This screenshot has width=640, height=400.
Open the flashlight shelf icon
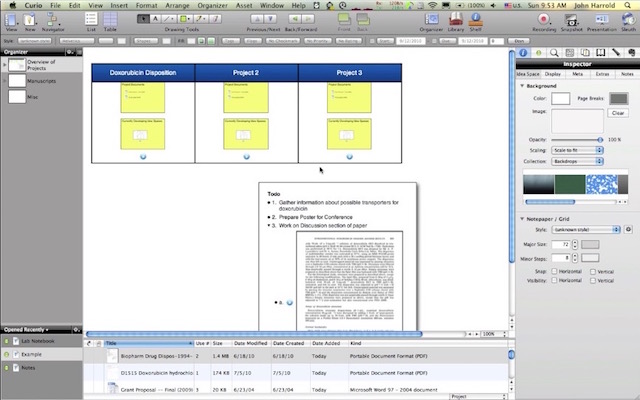[x=616, y=53]
